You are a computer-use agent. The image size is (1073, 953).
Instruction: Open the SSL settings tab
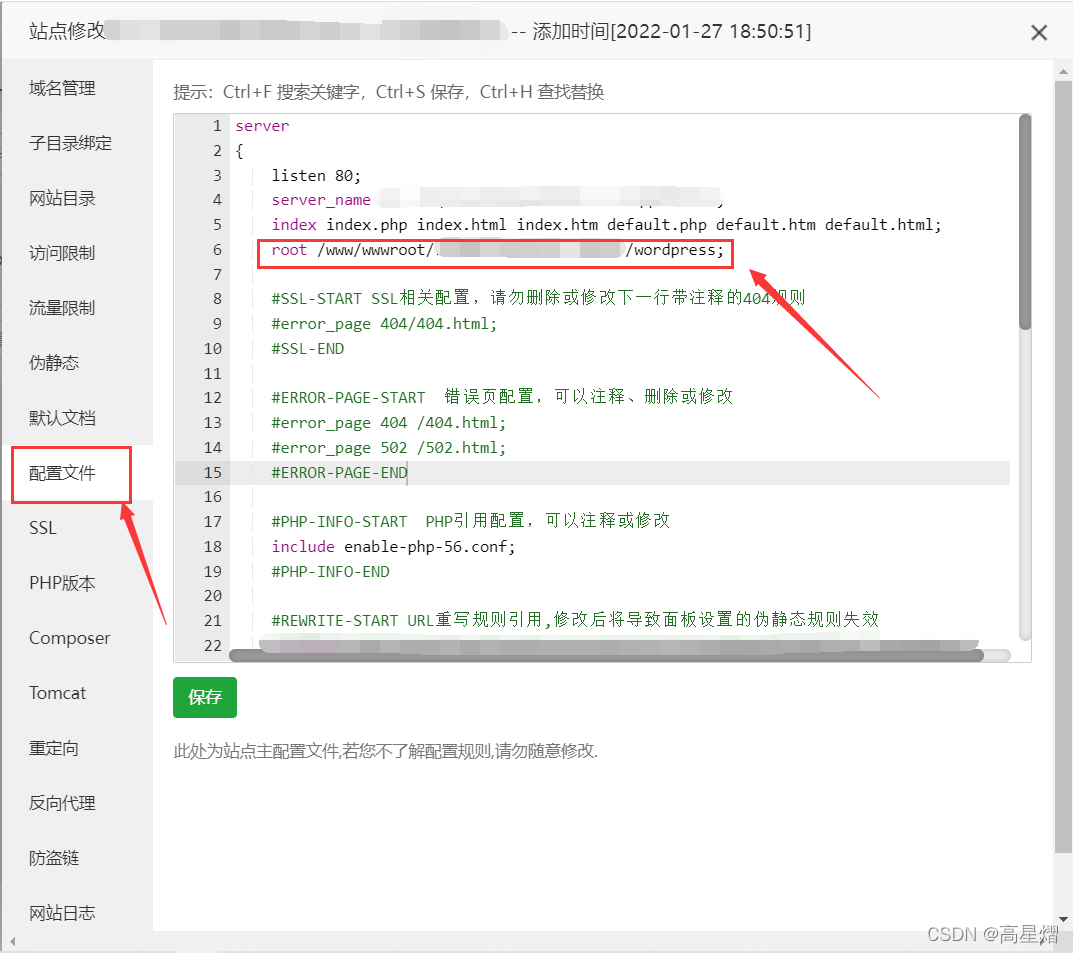(43, 528)
